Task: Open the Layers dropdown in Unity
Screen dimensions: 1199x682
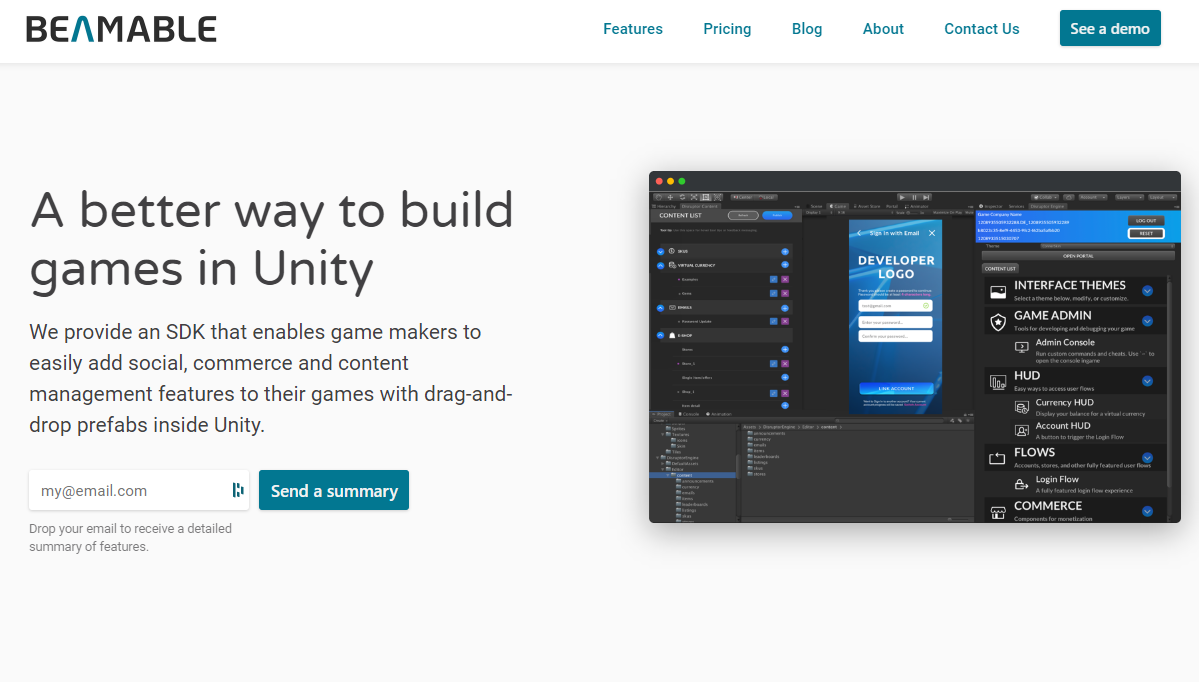Action: [1129, 197]
